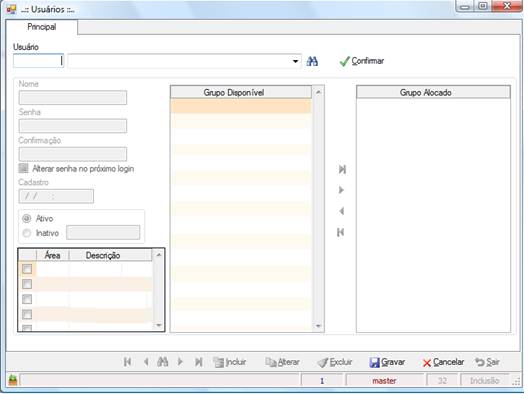
Task: Click the binoculars search icon beside Usuário
Action: [x=312, y=61]
